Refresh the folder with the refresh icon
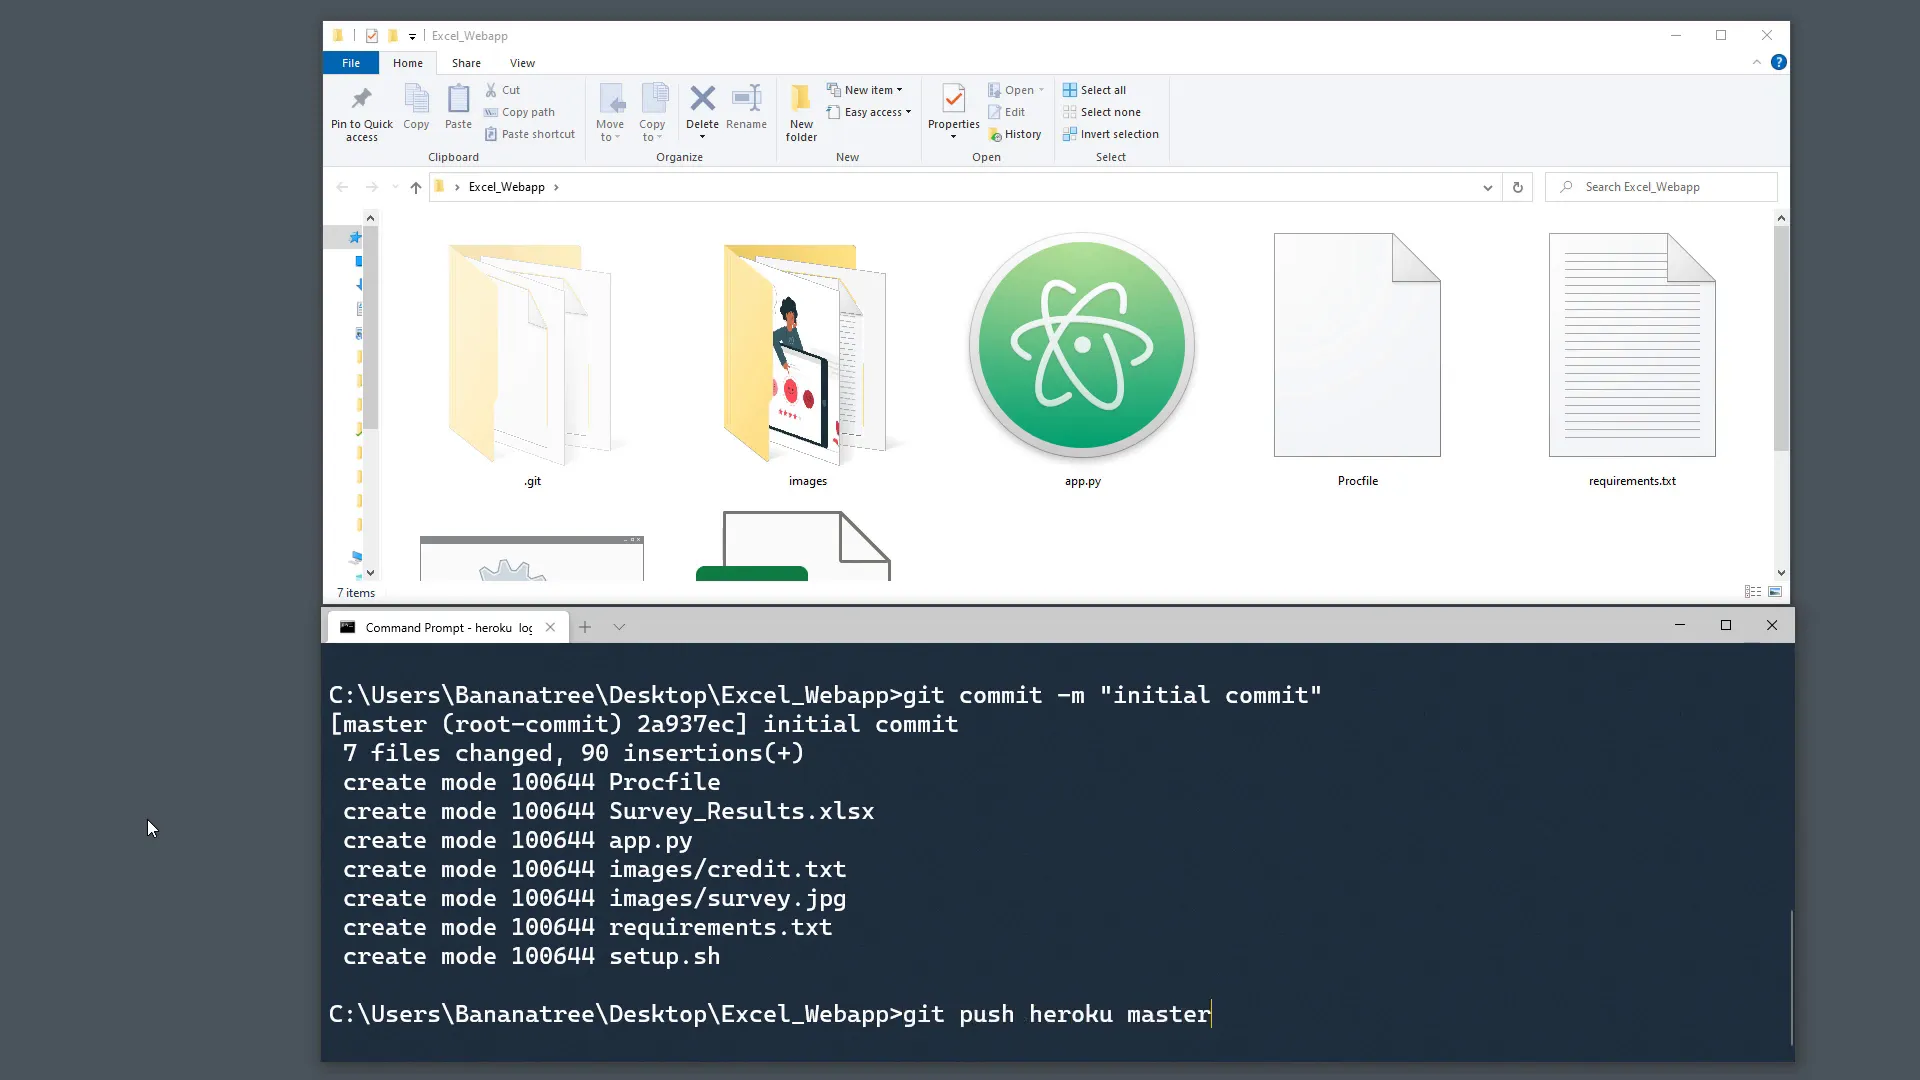Viewport: 1920px width, 1080px height. coord(1518,187)
